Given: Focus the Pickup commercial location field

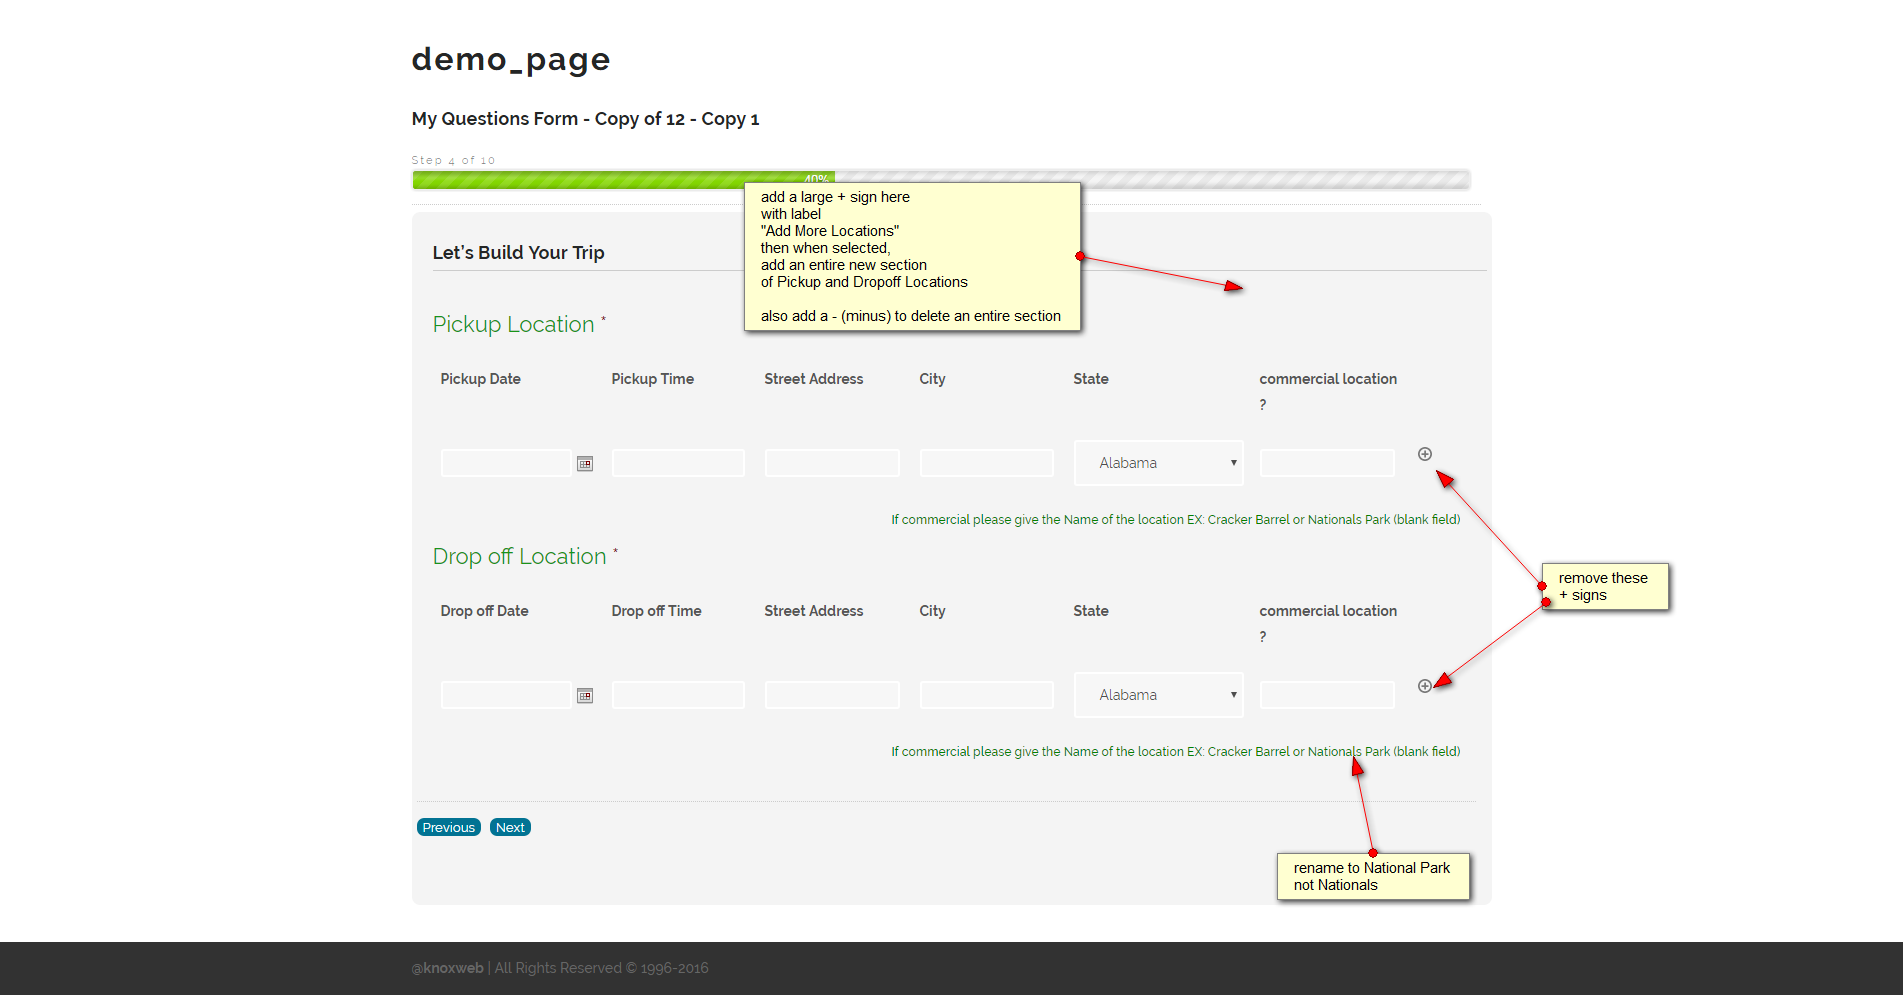Looking at the screenshot, I should [x=1327, y=463].
